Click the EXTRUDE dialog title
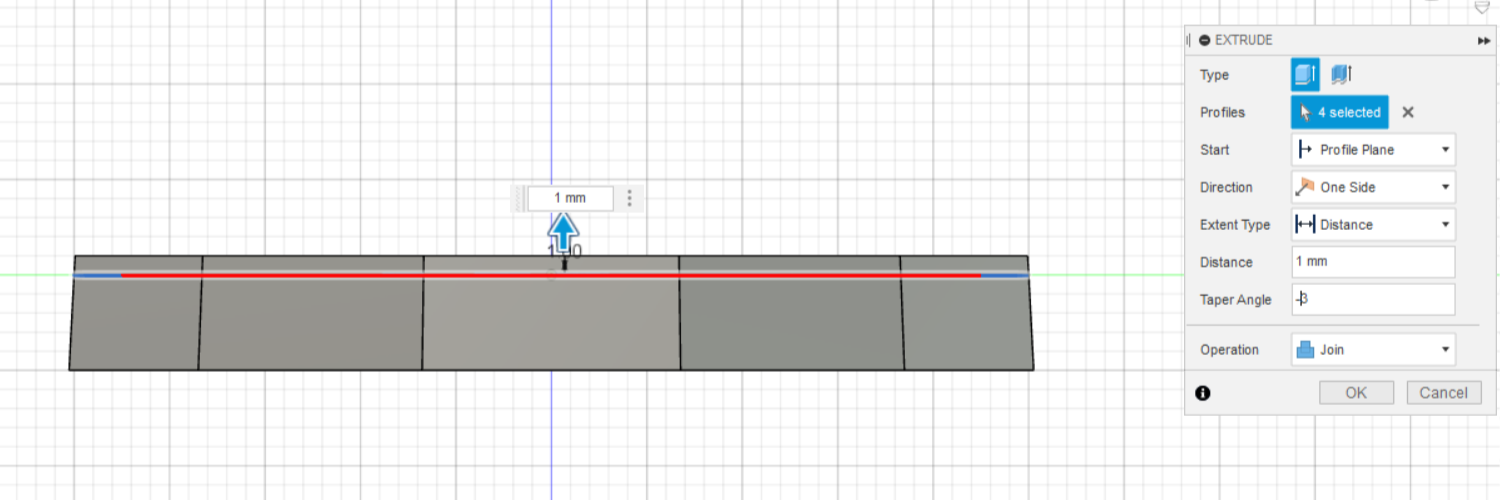1500x500 pixels. 1243,40
